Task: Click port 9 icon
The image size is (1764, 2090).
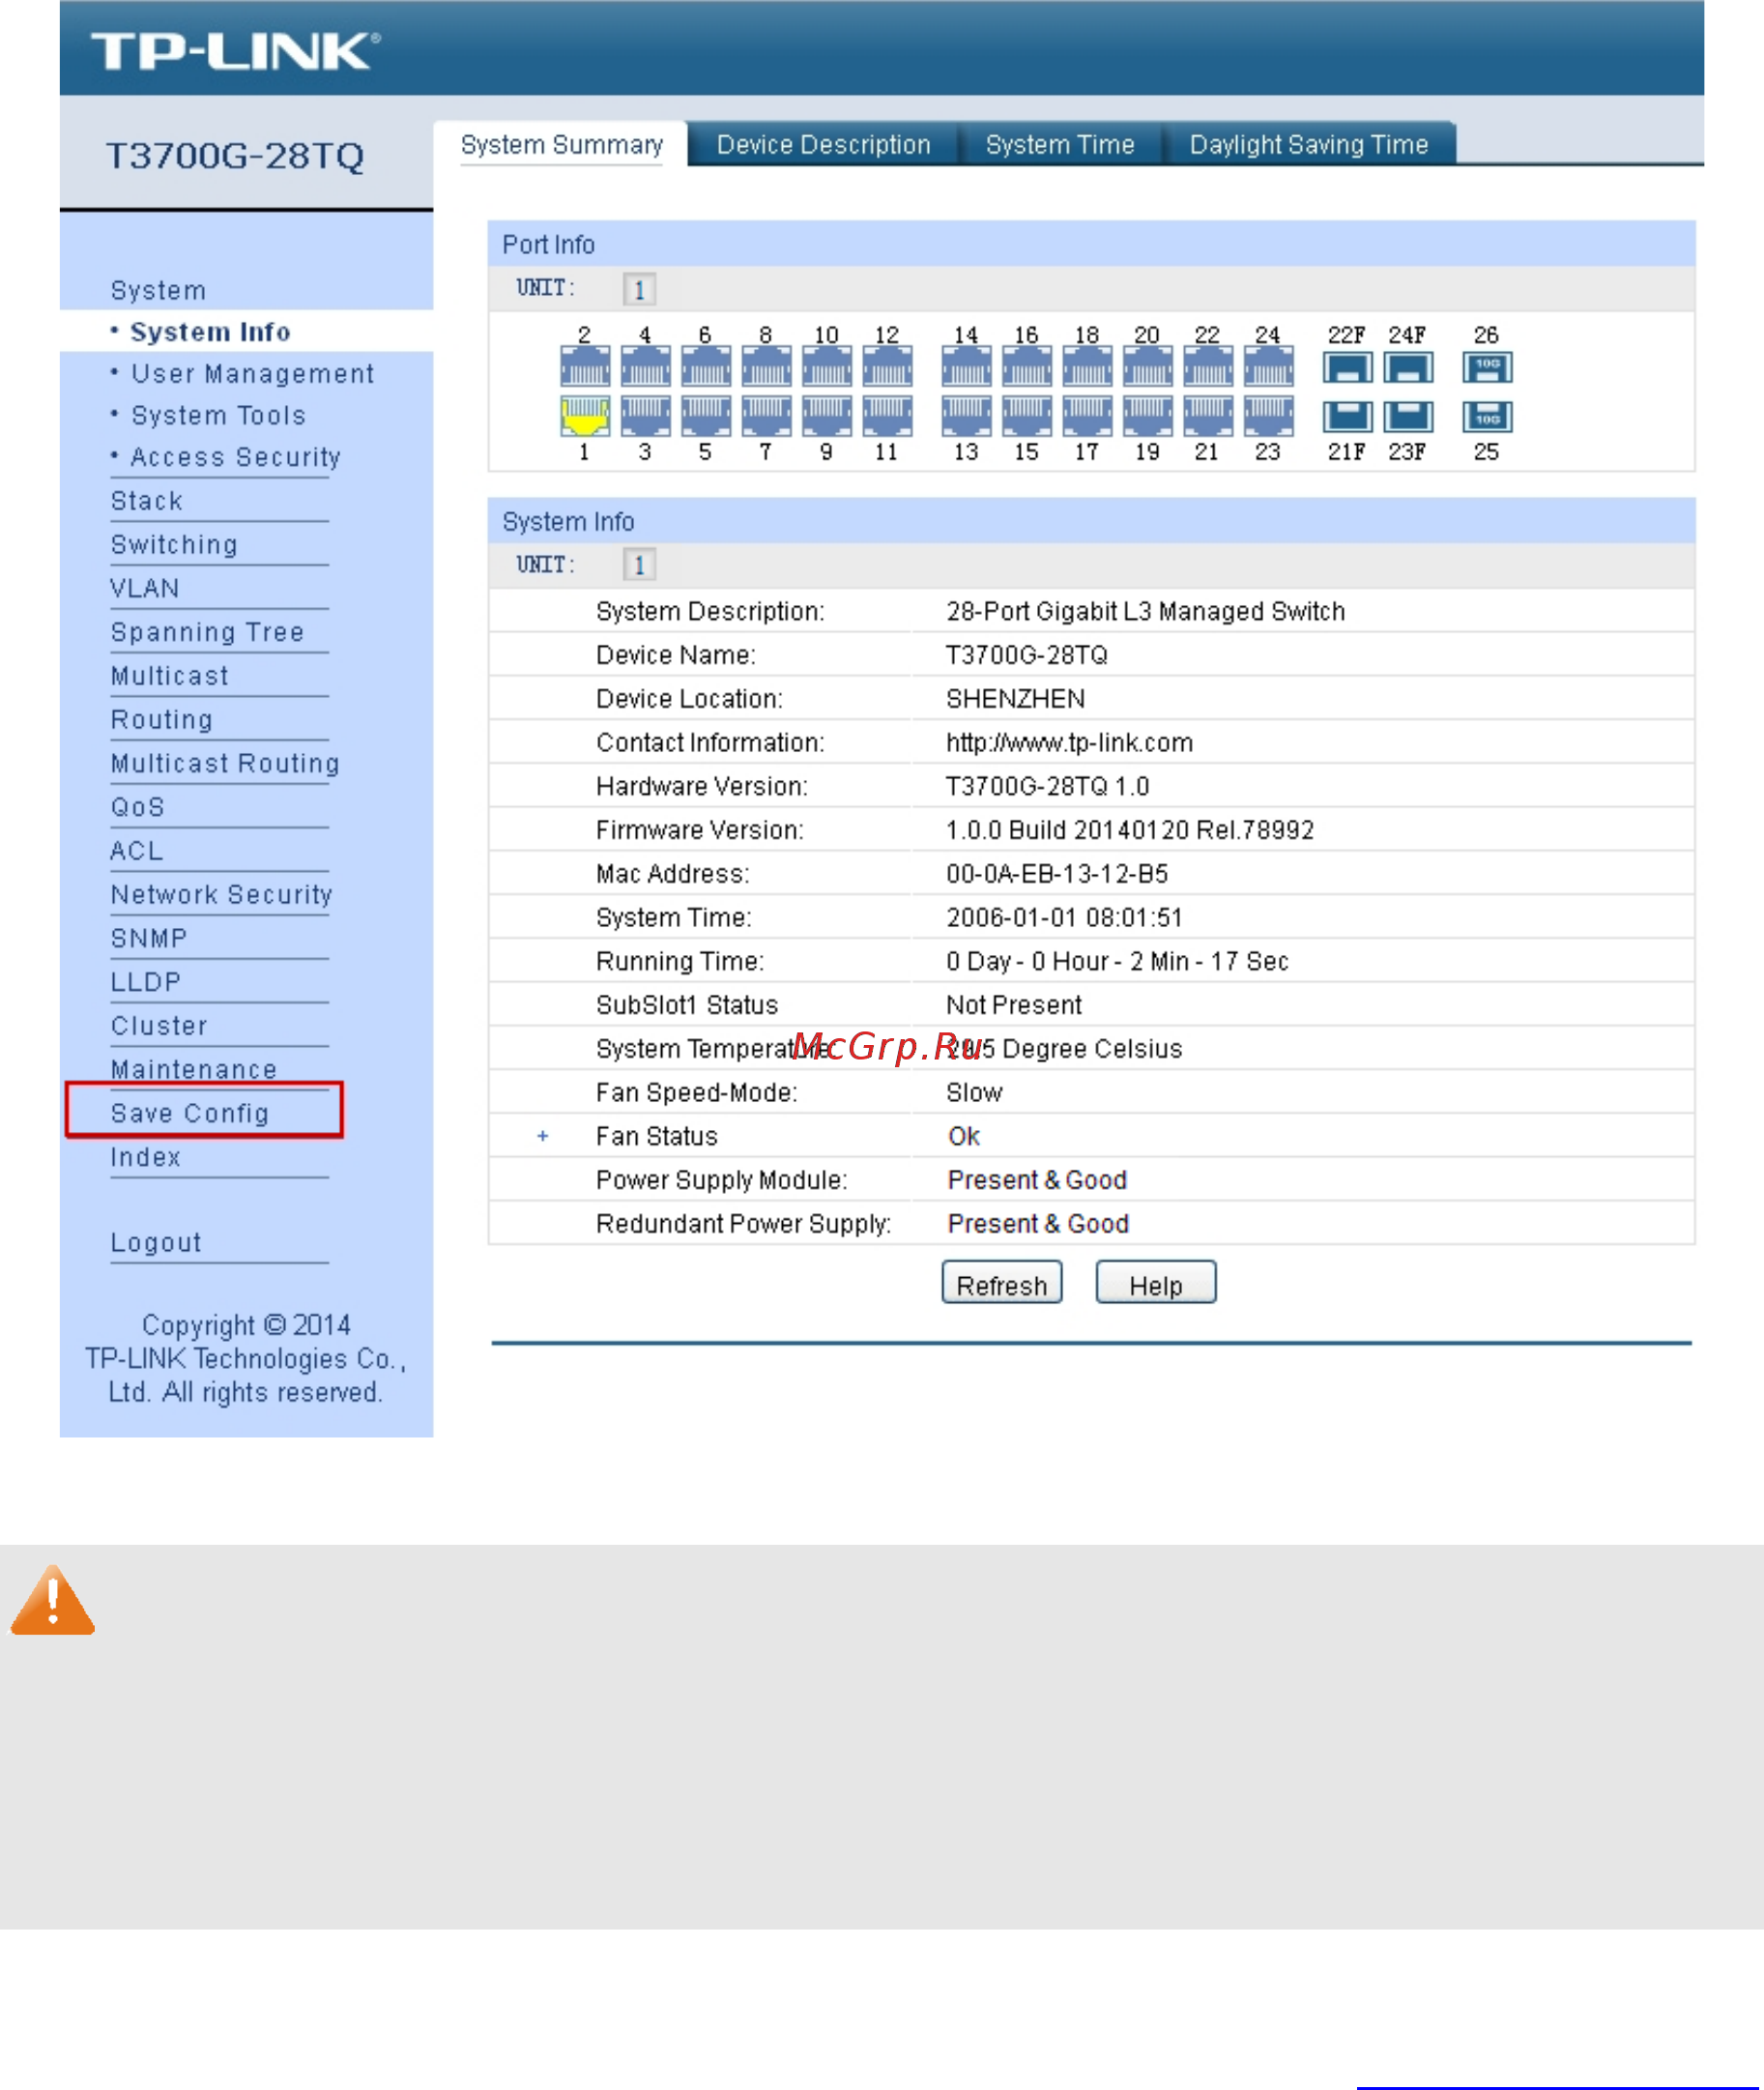Action: 827,416
